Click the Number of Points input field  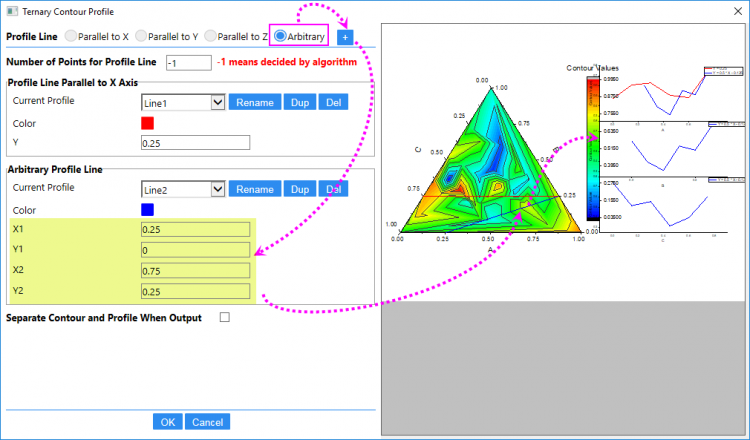tap(189, 63)
